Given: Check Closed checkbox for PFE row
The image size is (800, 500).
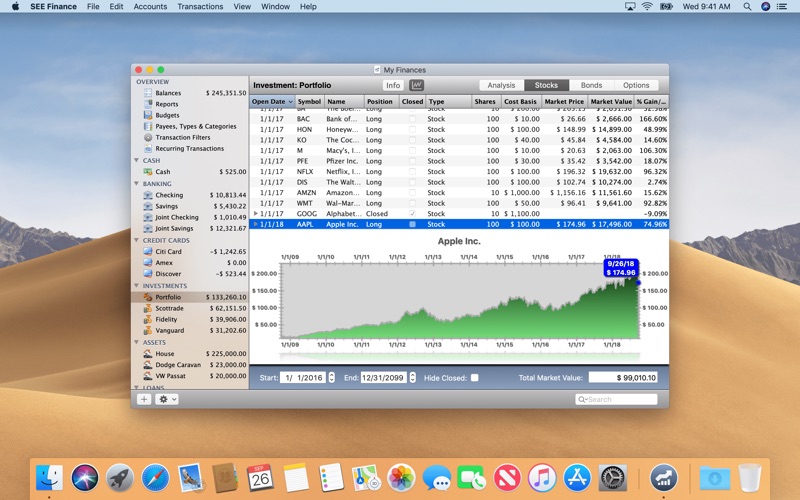Looking at the screenshot, I should pyautogui.click(x=412, y=161).
